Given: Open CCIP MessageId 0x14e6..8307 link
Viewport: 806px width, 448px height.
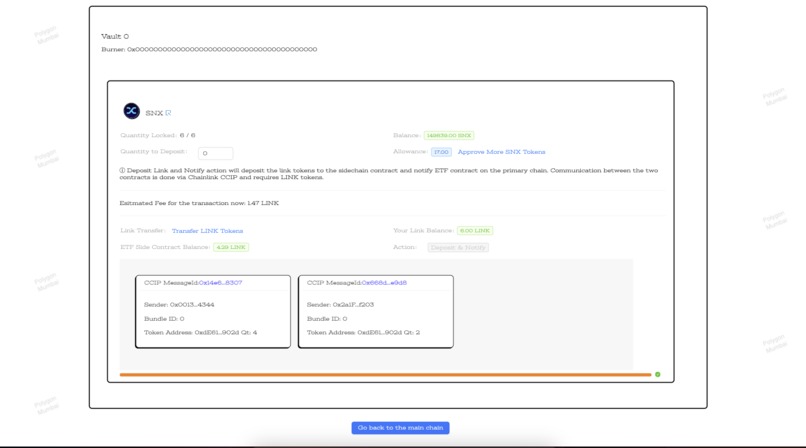Looking at the screenshot, I should [x=220, y=283].
